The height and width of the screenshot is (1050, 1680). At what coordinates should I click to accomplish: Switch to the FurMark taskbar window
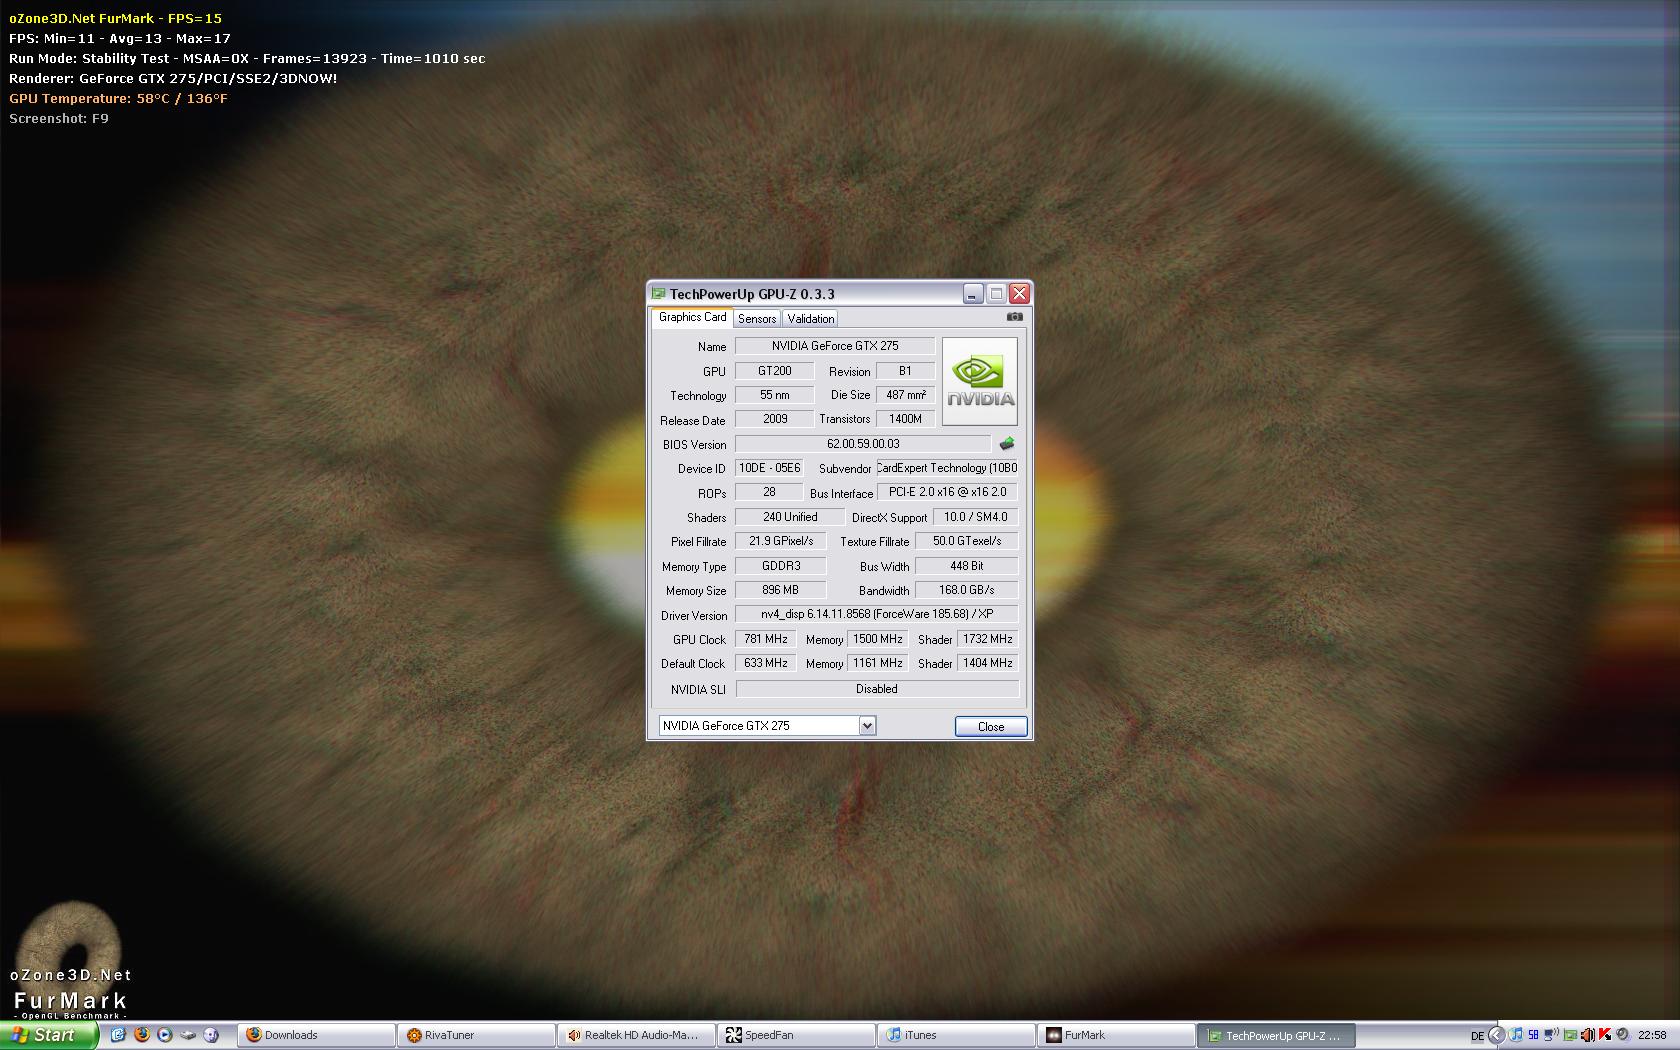[1116, 1035]
